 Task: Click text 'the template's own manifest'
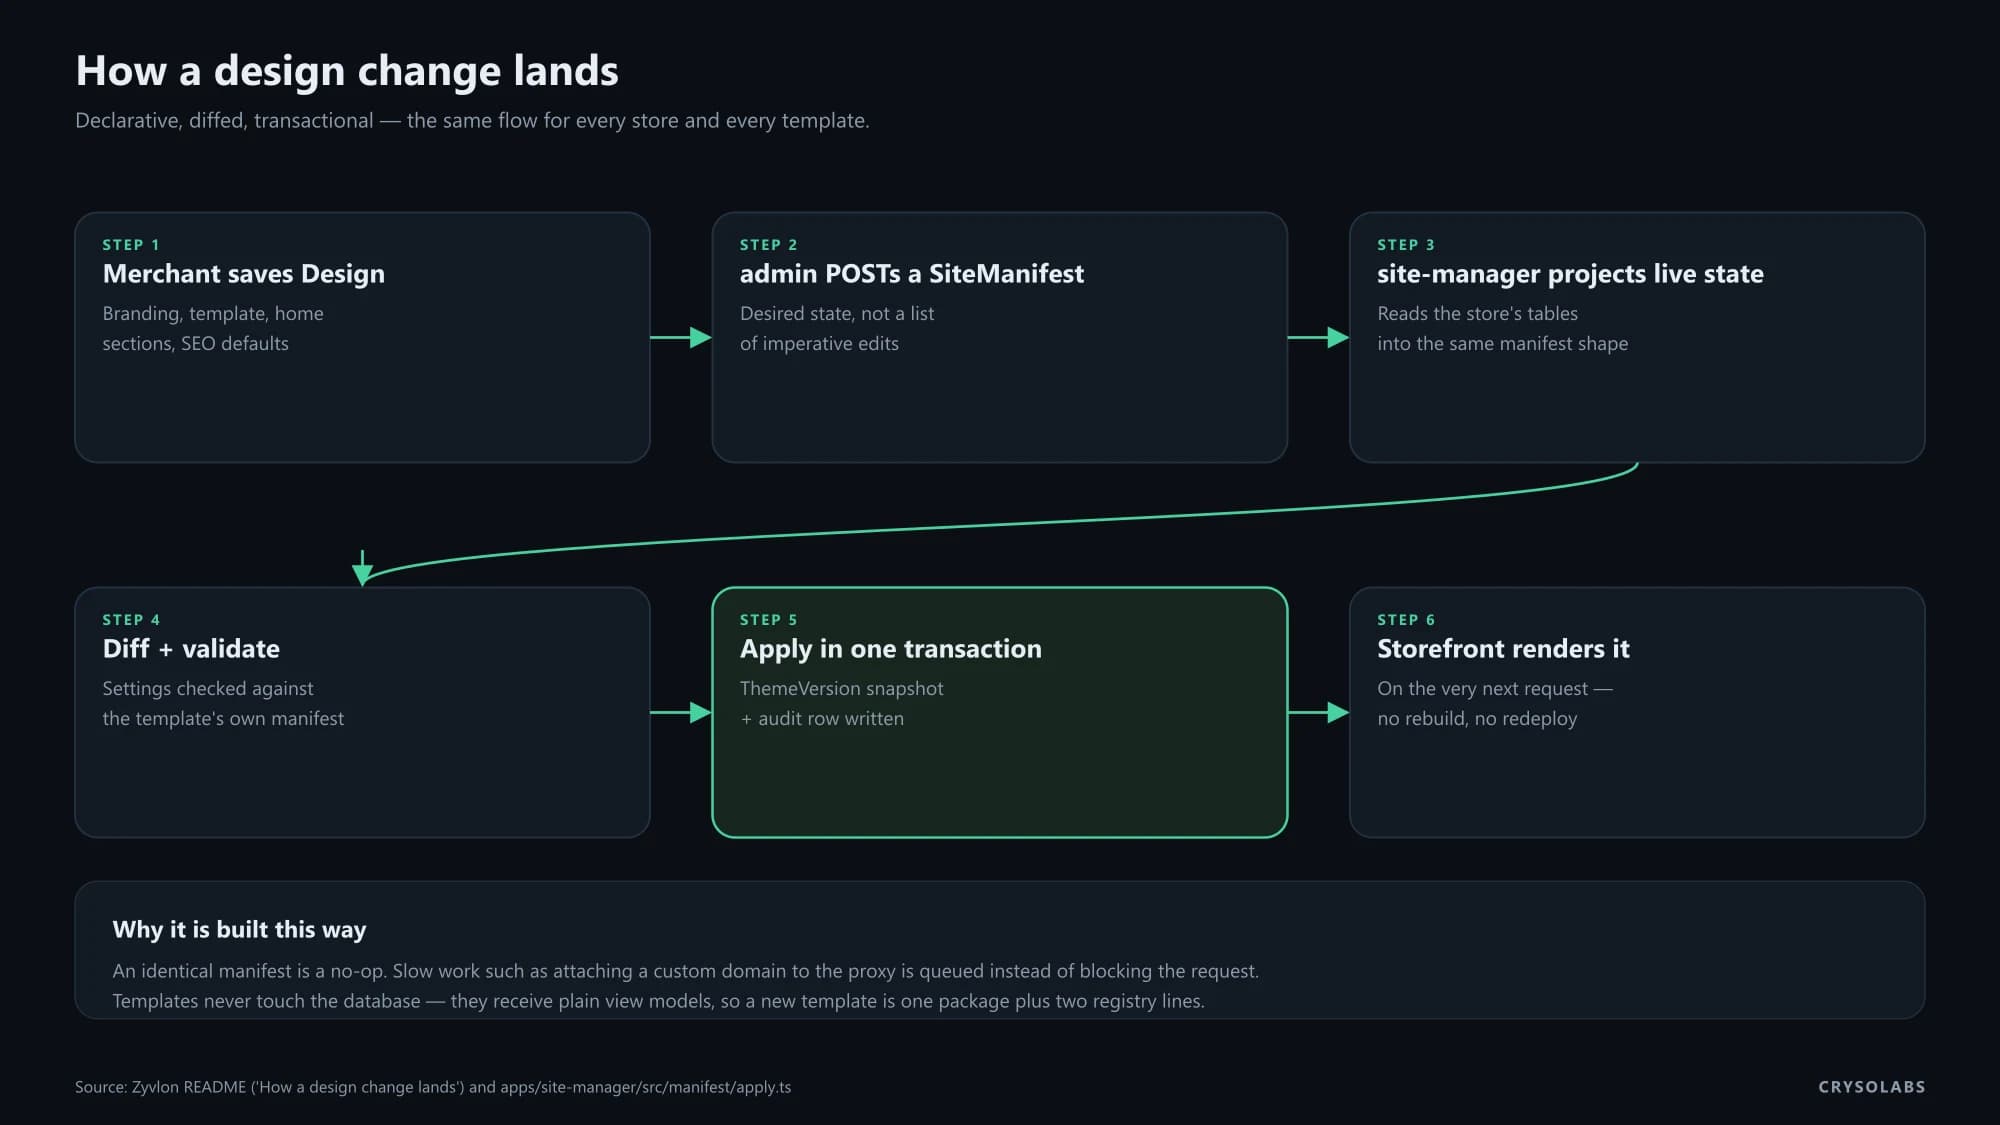tap(223, 719)
